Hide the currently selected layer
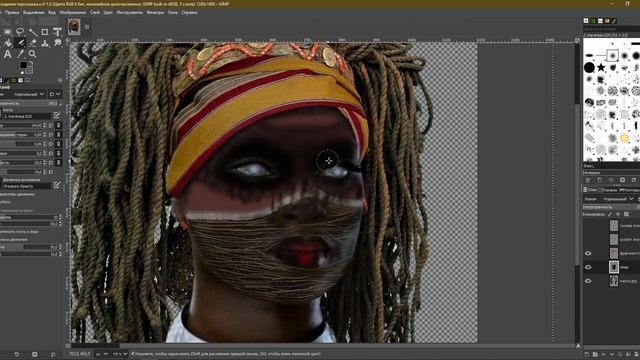640x360 pixels. [588, 267]
